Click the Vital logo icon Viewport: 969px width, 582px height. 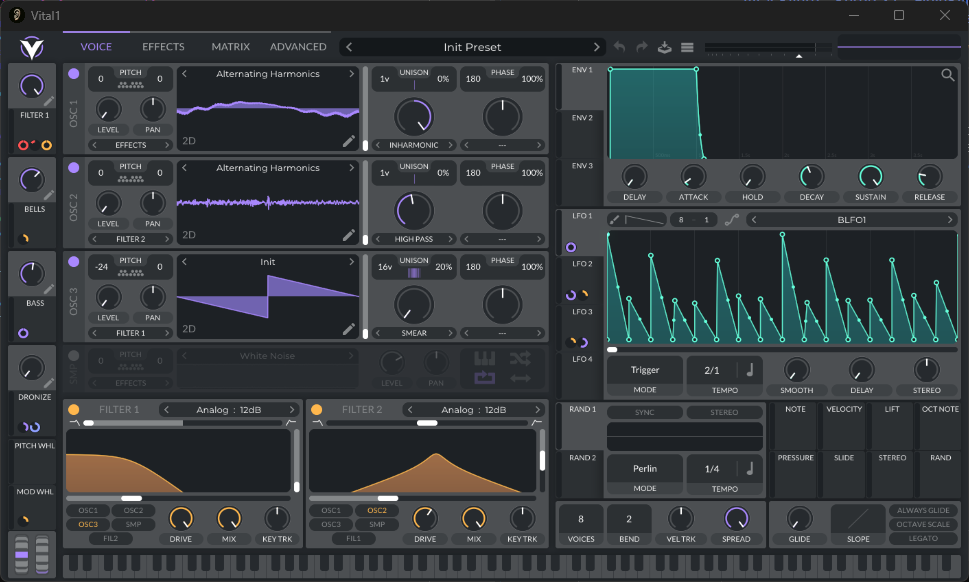point(32,47)
